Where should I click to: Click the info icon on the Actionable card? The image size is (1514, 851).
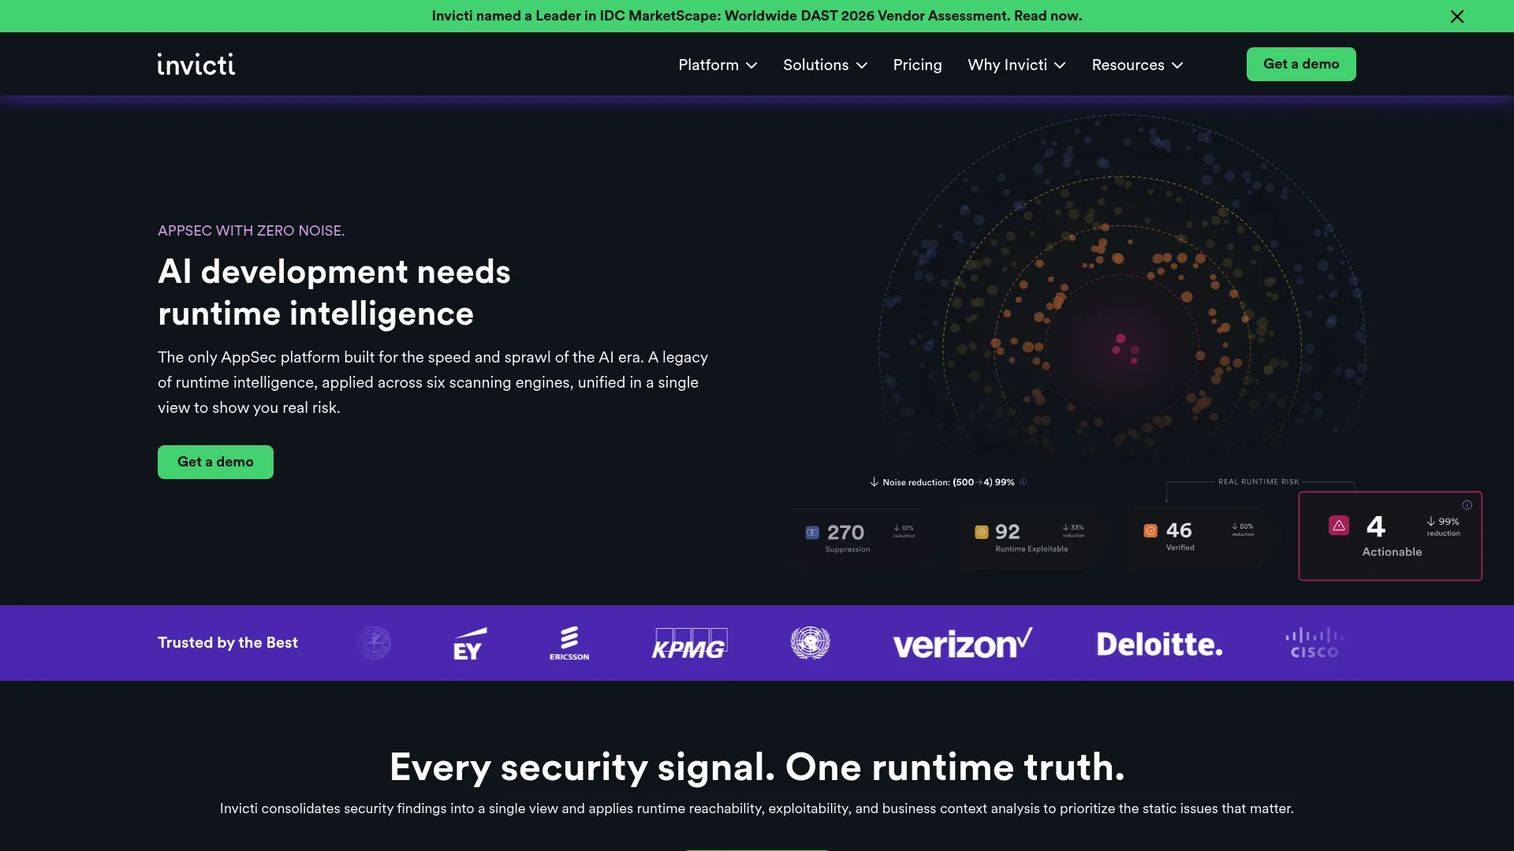pyautogui.click(x=1467, y=505)
